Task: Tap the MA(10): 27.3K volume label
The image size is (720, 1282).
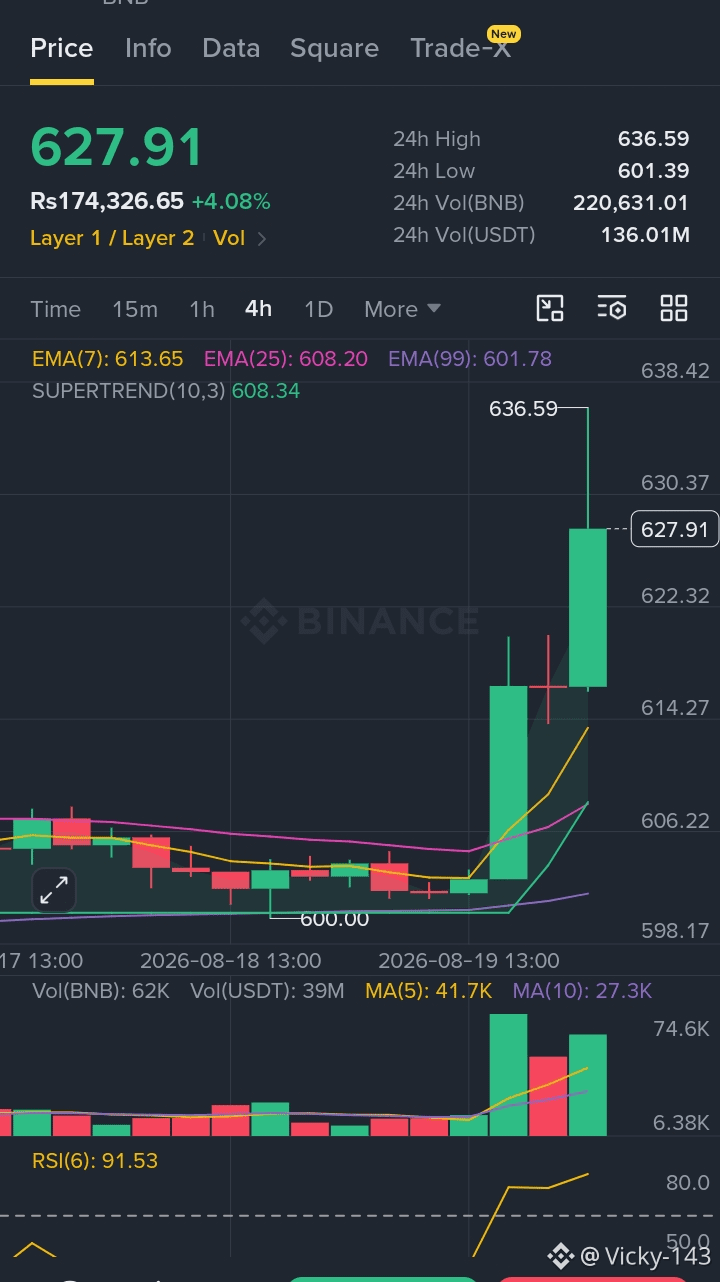Action: pyautogui.click(x=582, y=991)
